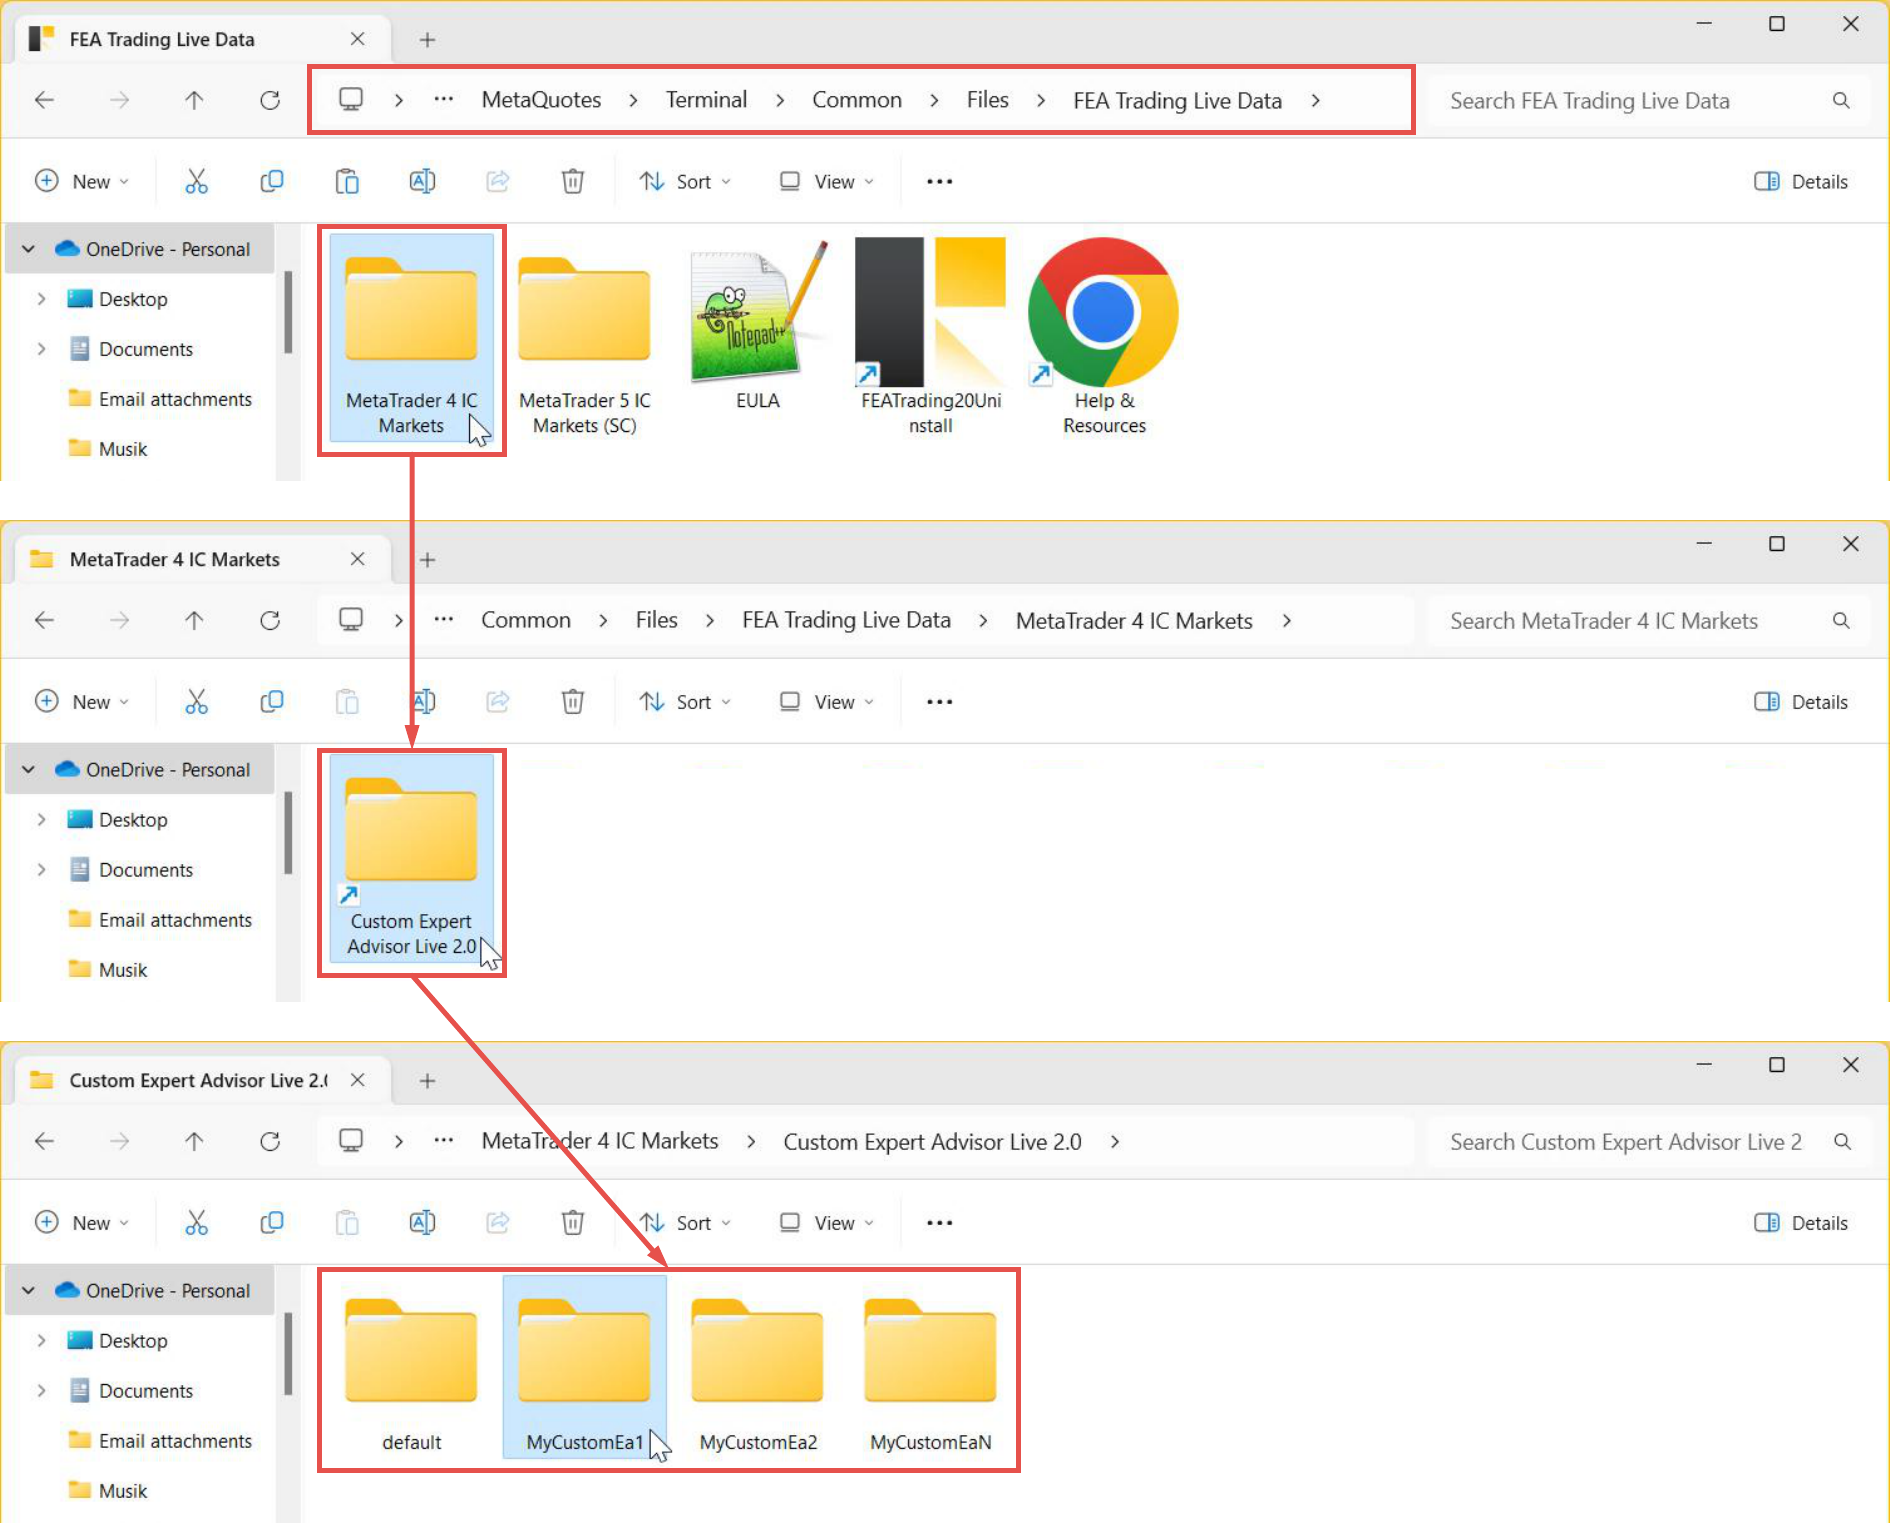Click Delete icon in MetaTrader 4 IC Markets window
The width and height of the screenshot is (1890, 1523).
click(x=572, y=702)
